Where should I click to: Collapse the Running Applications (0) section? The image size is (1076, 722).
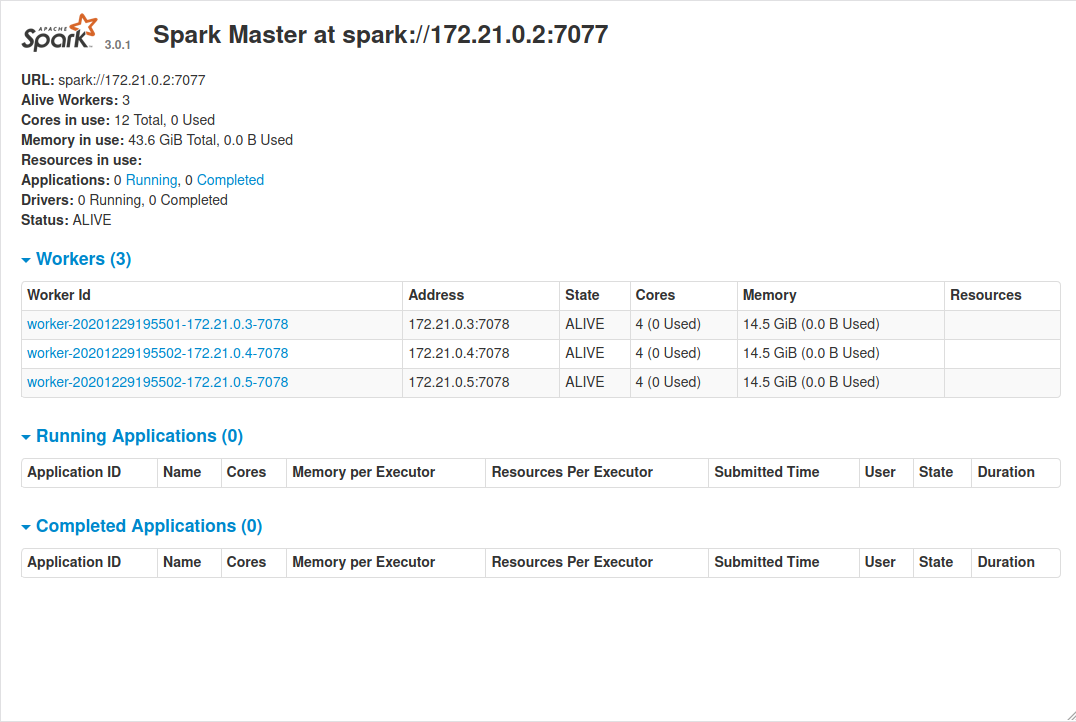pyautogui.click(x=132, y=436)
